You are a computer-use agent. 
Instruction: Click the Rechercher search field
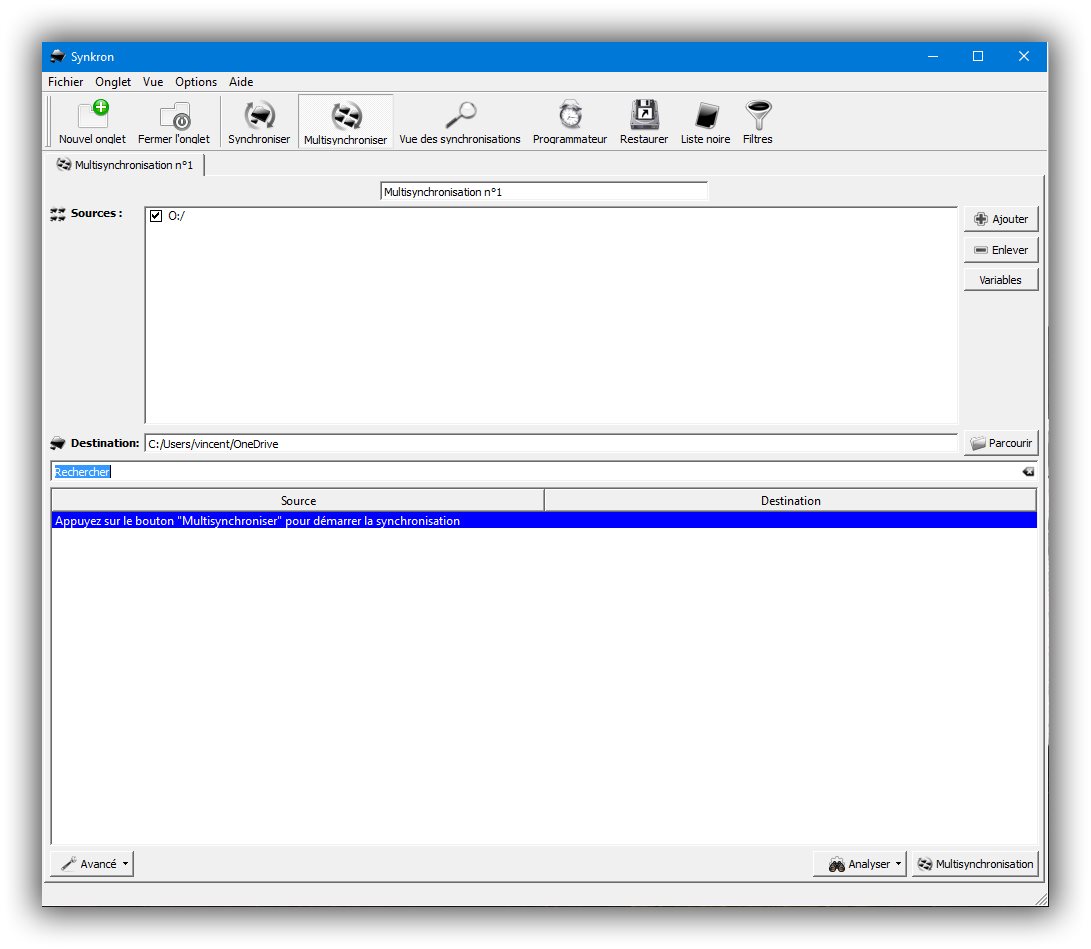coord(500,472)
